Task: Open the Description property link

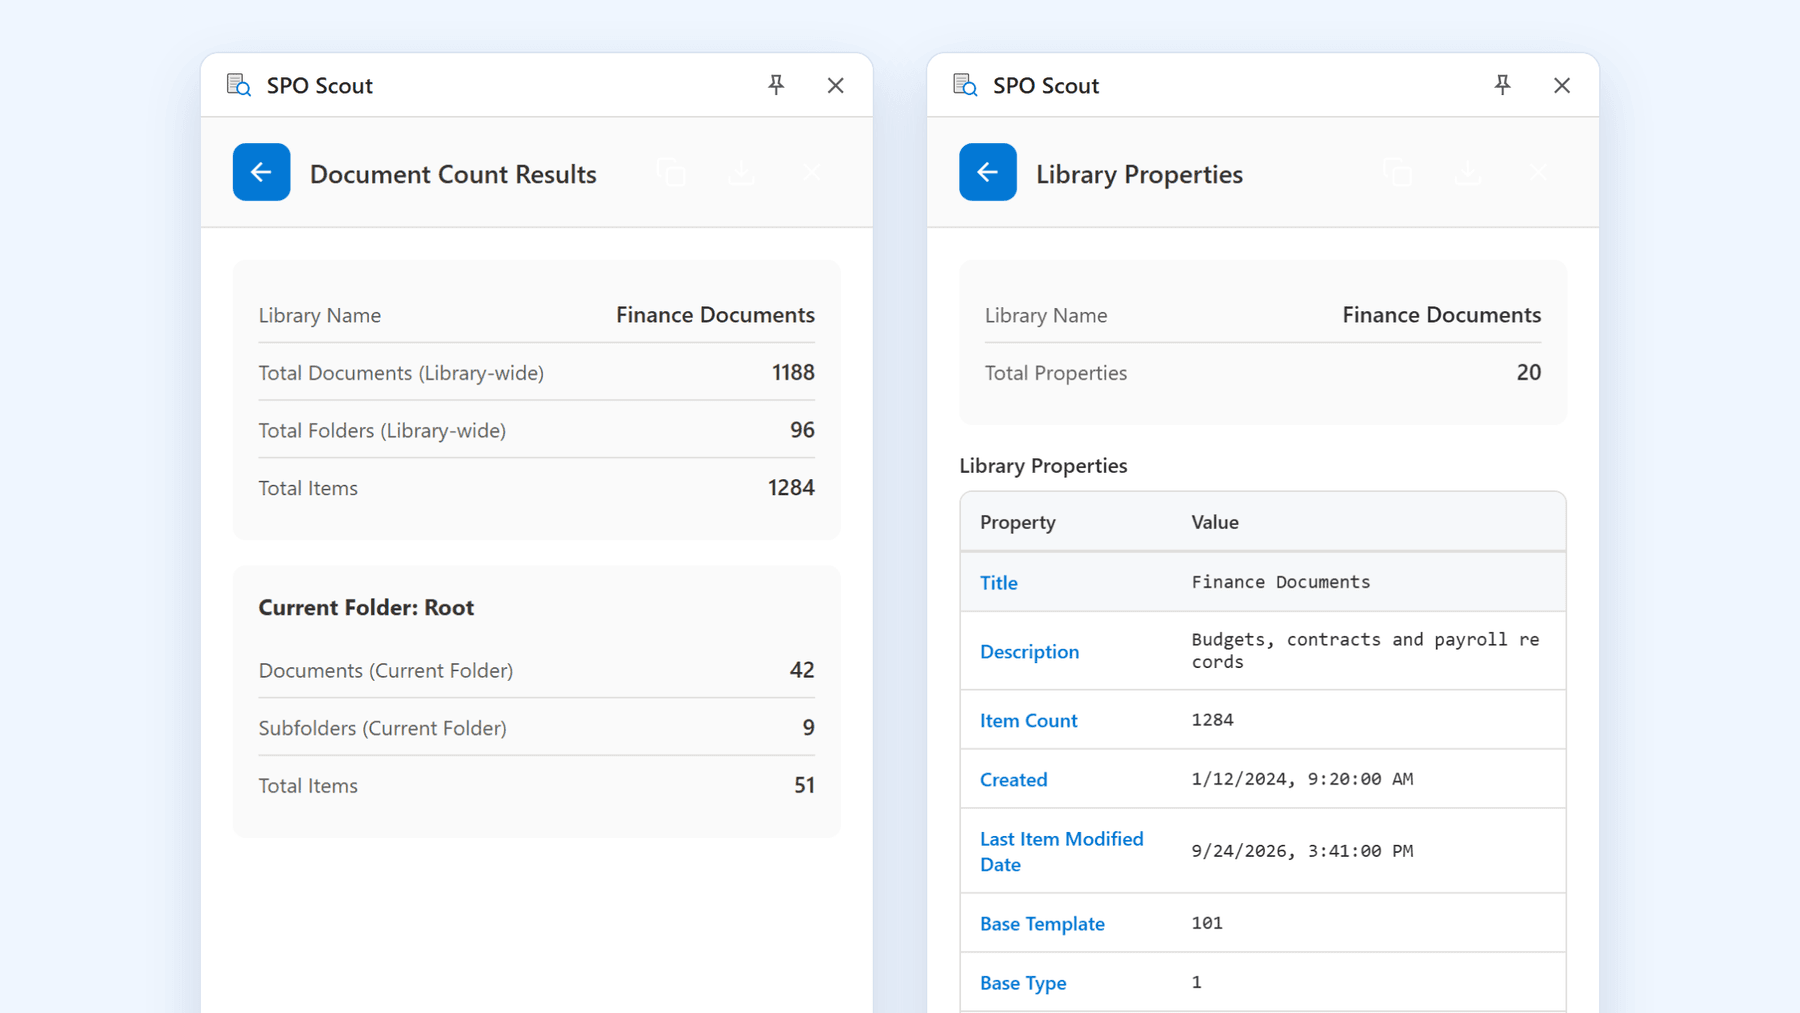Action: coord(1029,652)
